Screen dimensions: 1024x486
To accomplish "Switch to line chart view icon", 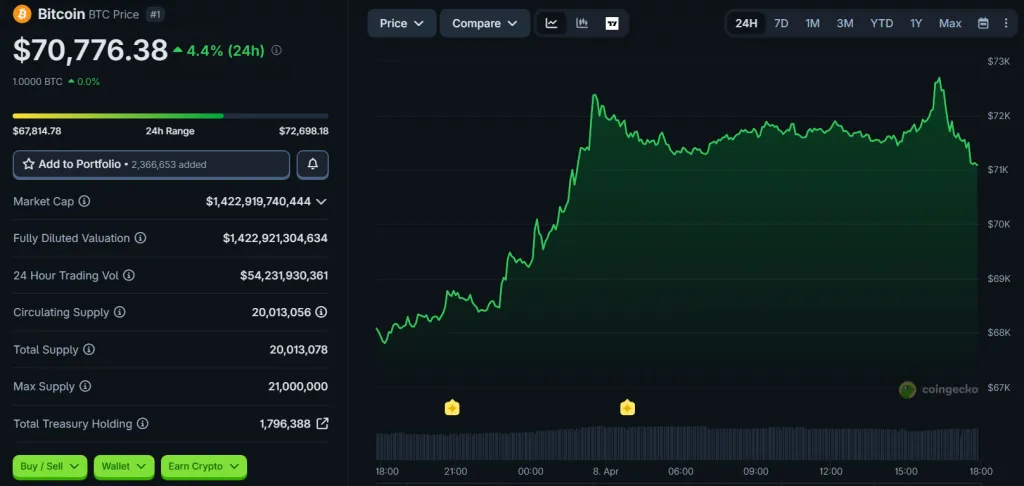I will [x=552, y=24].
